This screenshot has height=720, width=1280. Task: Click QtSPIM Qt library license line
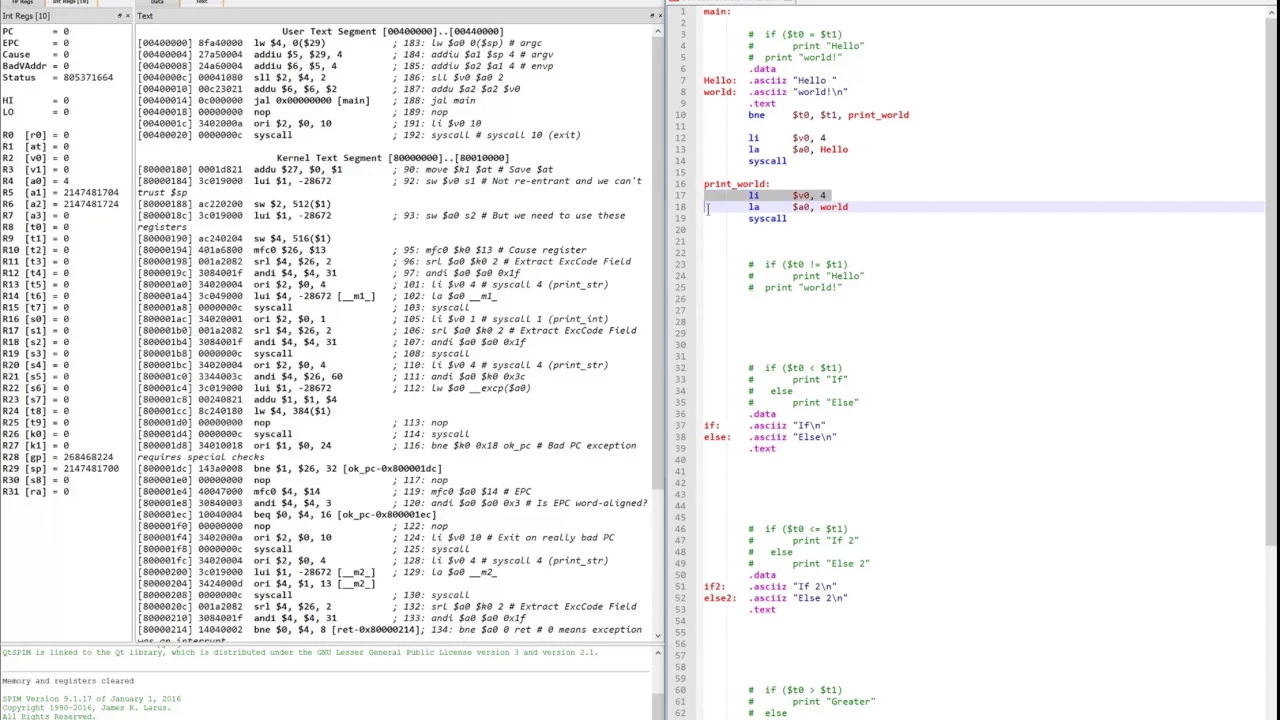tap(300, 652)
